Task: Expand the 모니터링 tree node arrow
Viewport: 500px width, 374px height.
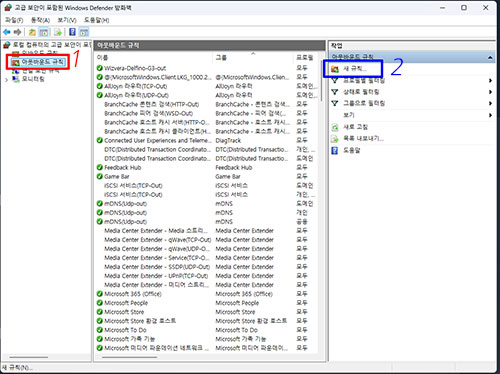Action: pos(6,80)
